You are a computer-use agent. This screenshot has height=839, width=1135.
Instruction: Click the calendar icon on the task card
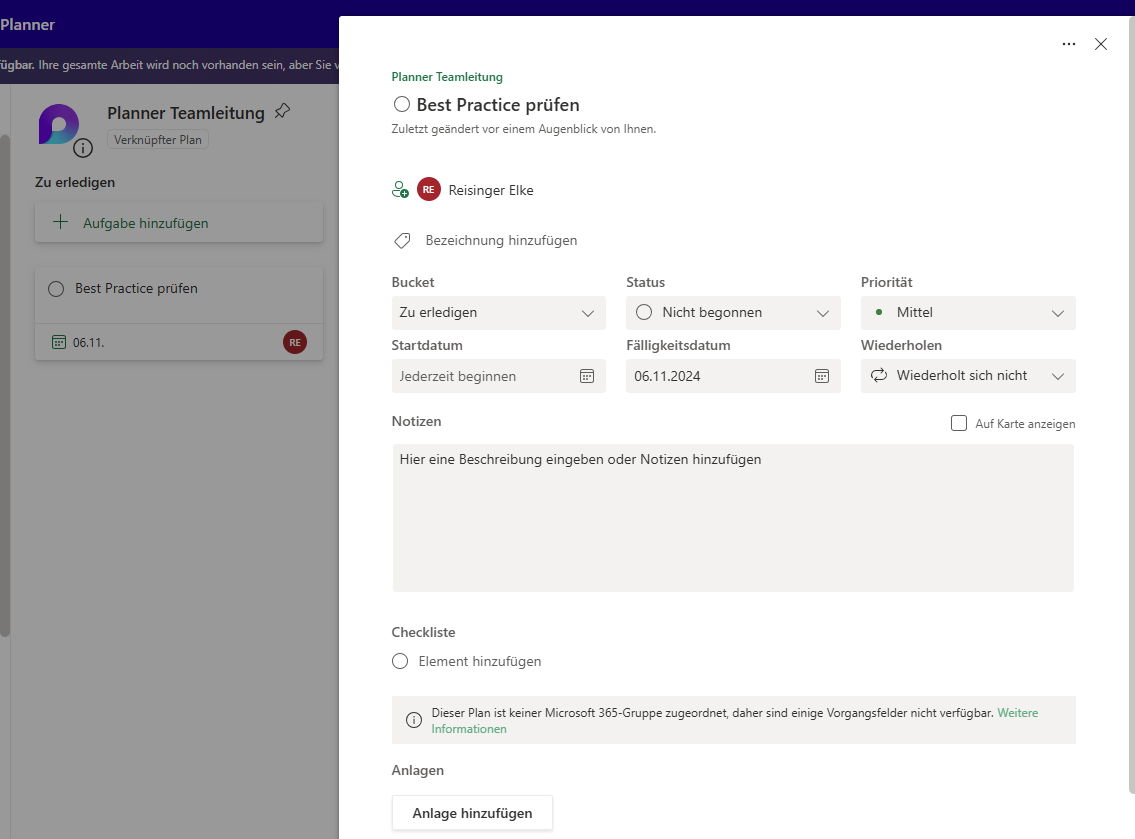pyautogui.click(x=59, y=342)
